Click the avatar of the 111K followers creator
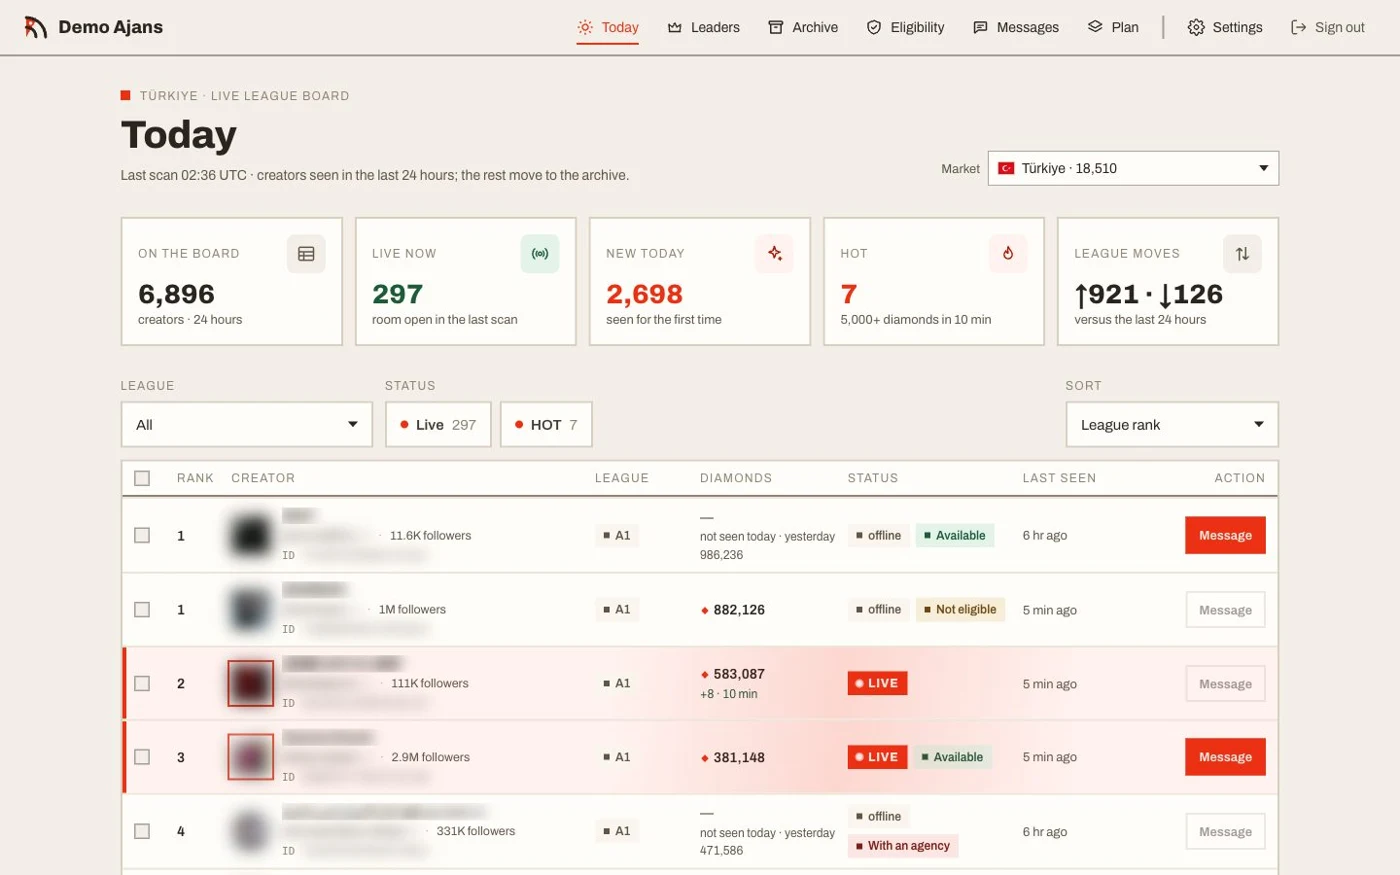Image resolution: width=1400 pixels, height=875 pixels. coord(250,683)
